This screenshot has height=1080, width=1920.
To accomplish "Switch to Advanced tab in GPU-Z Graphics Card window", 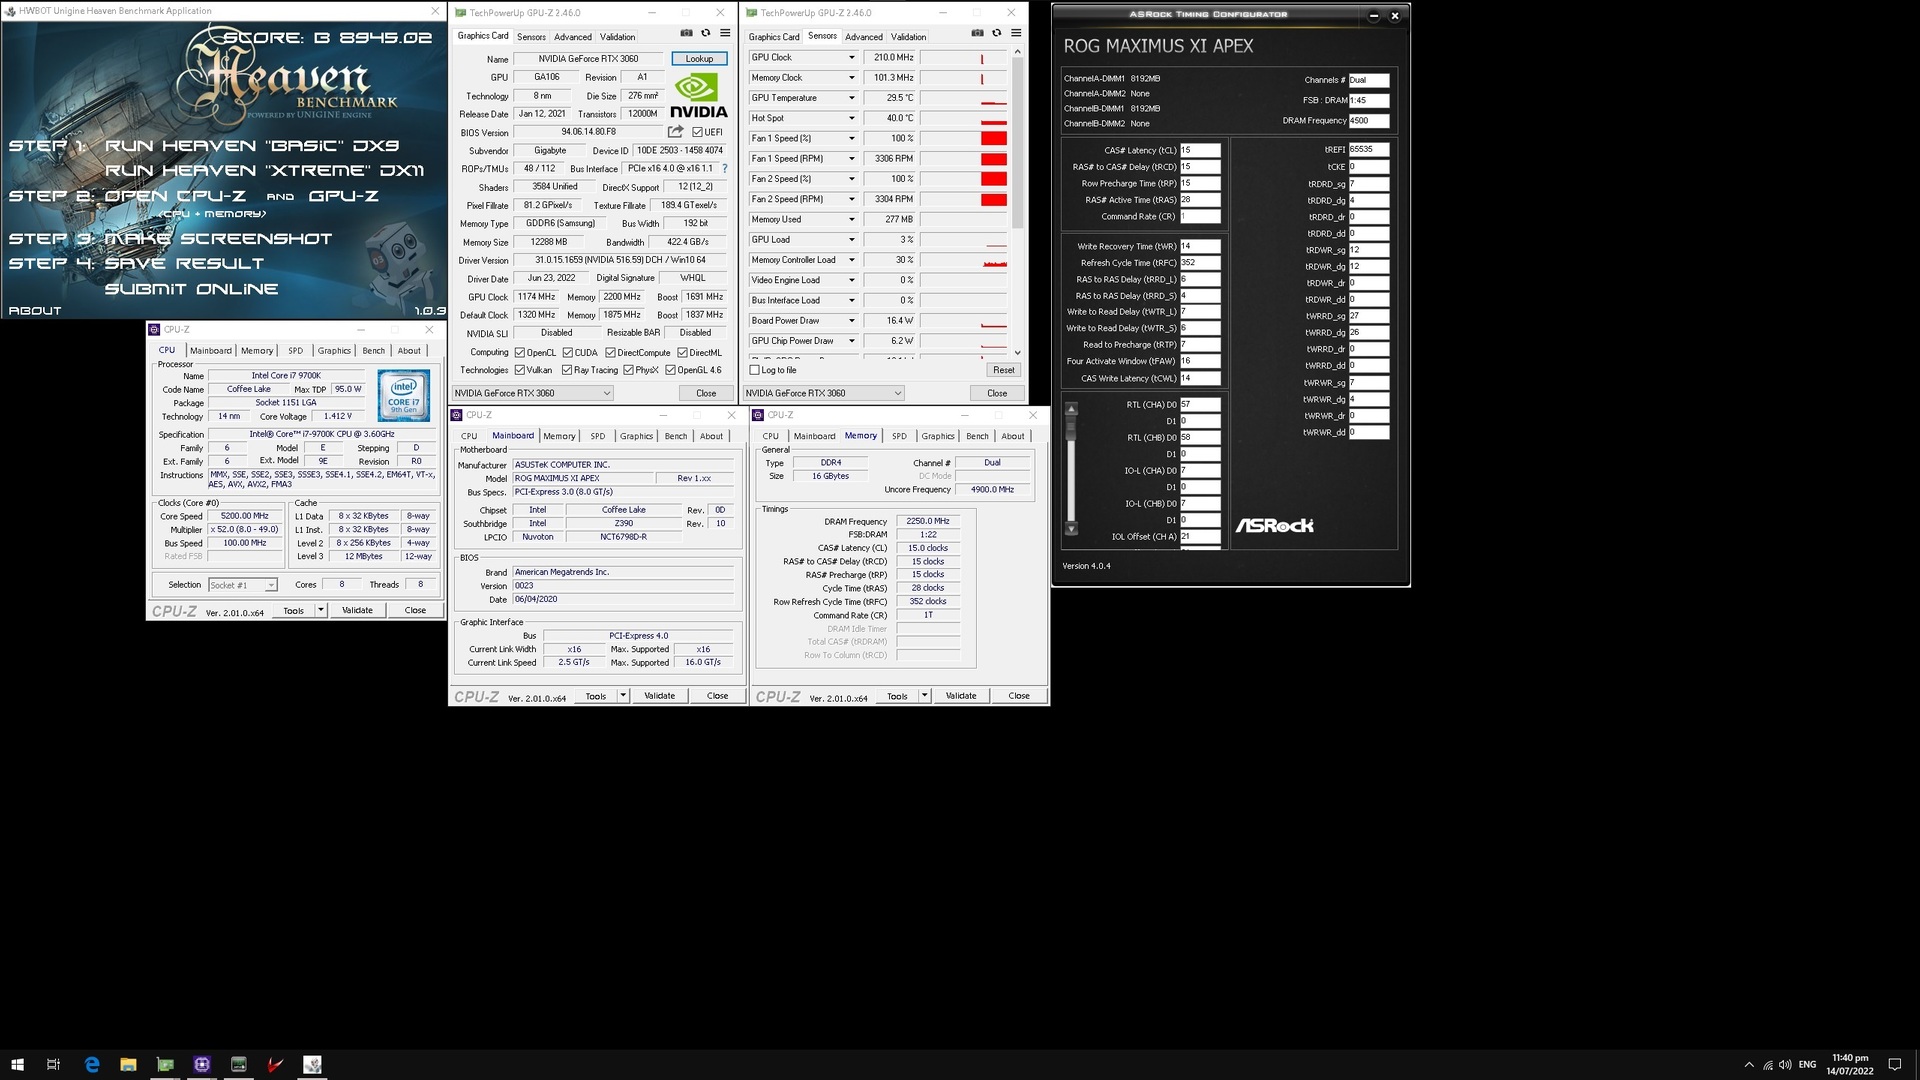I will coord(573,37).
